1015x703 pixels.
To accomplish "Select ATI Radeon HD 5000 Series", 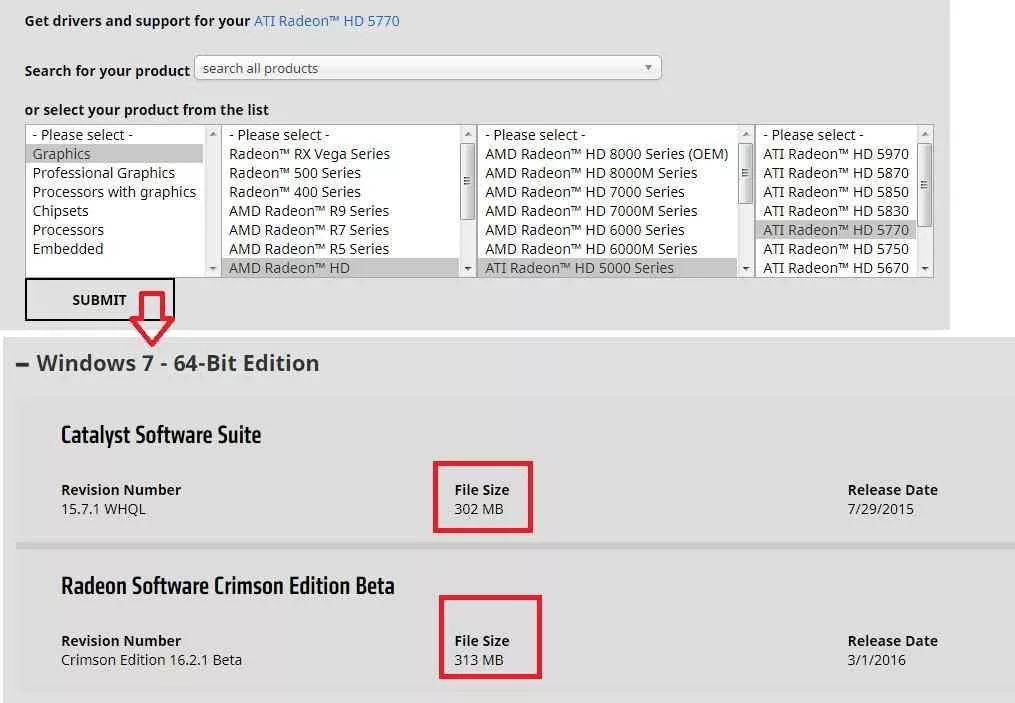I will click(608, 268).
